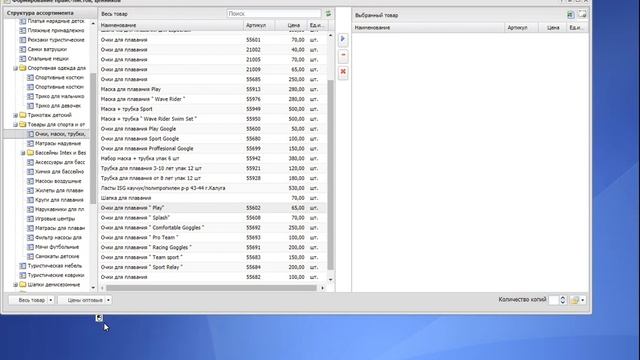Export selected goods to Excel icon
The height and width of the screenshot is (360, 640).
[x=571, y=15]
